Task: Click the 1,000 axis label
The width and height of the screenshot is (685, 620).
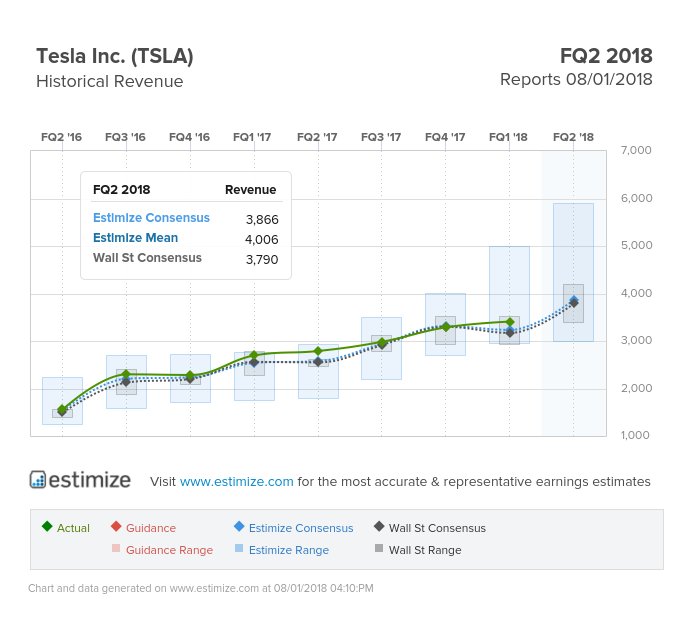Action: [635, 435]
